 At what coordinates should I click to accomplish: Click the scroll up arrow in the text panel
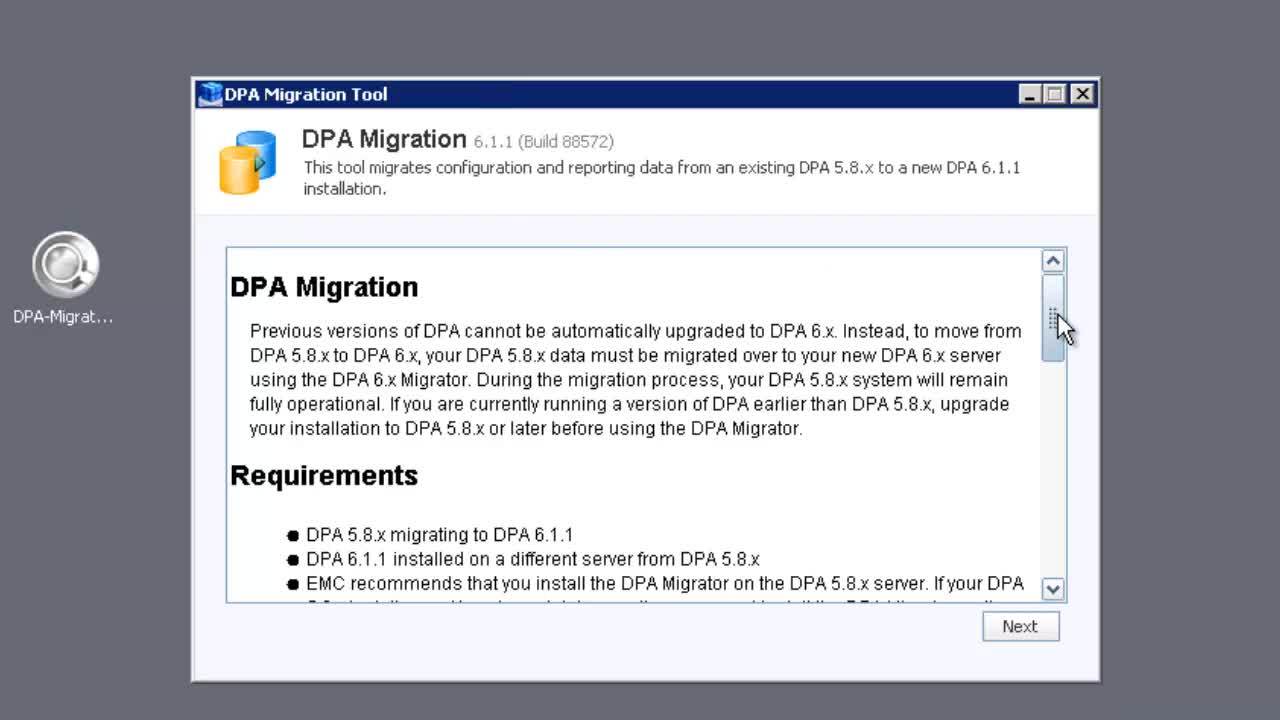point(1052,261)
